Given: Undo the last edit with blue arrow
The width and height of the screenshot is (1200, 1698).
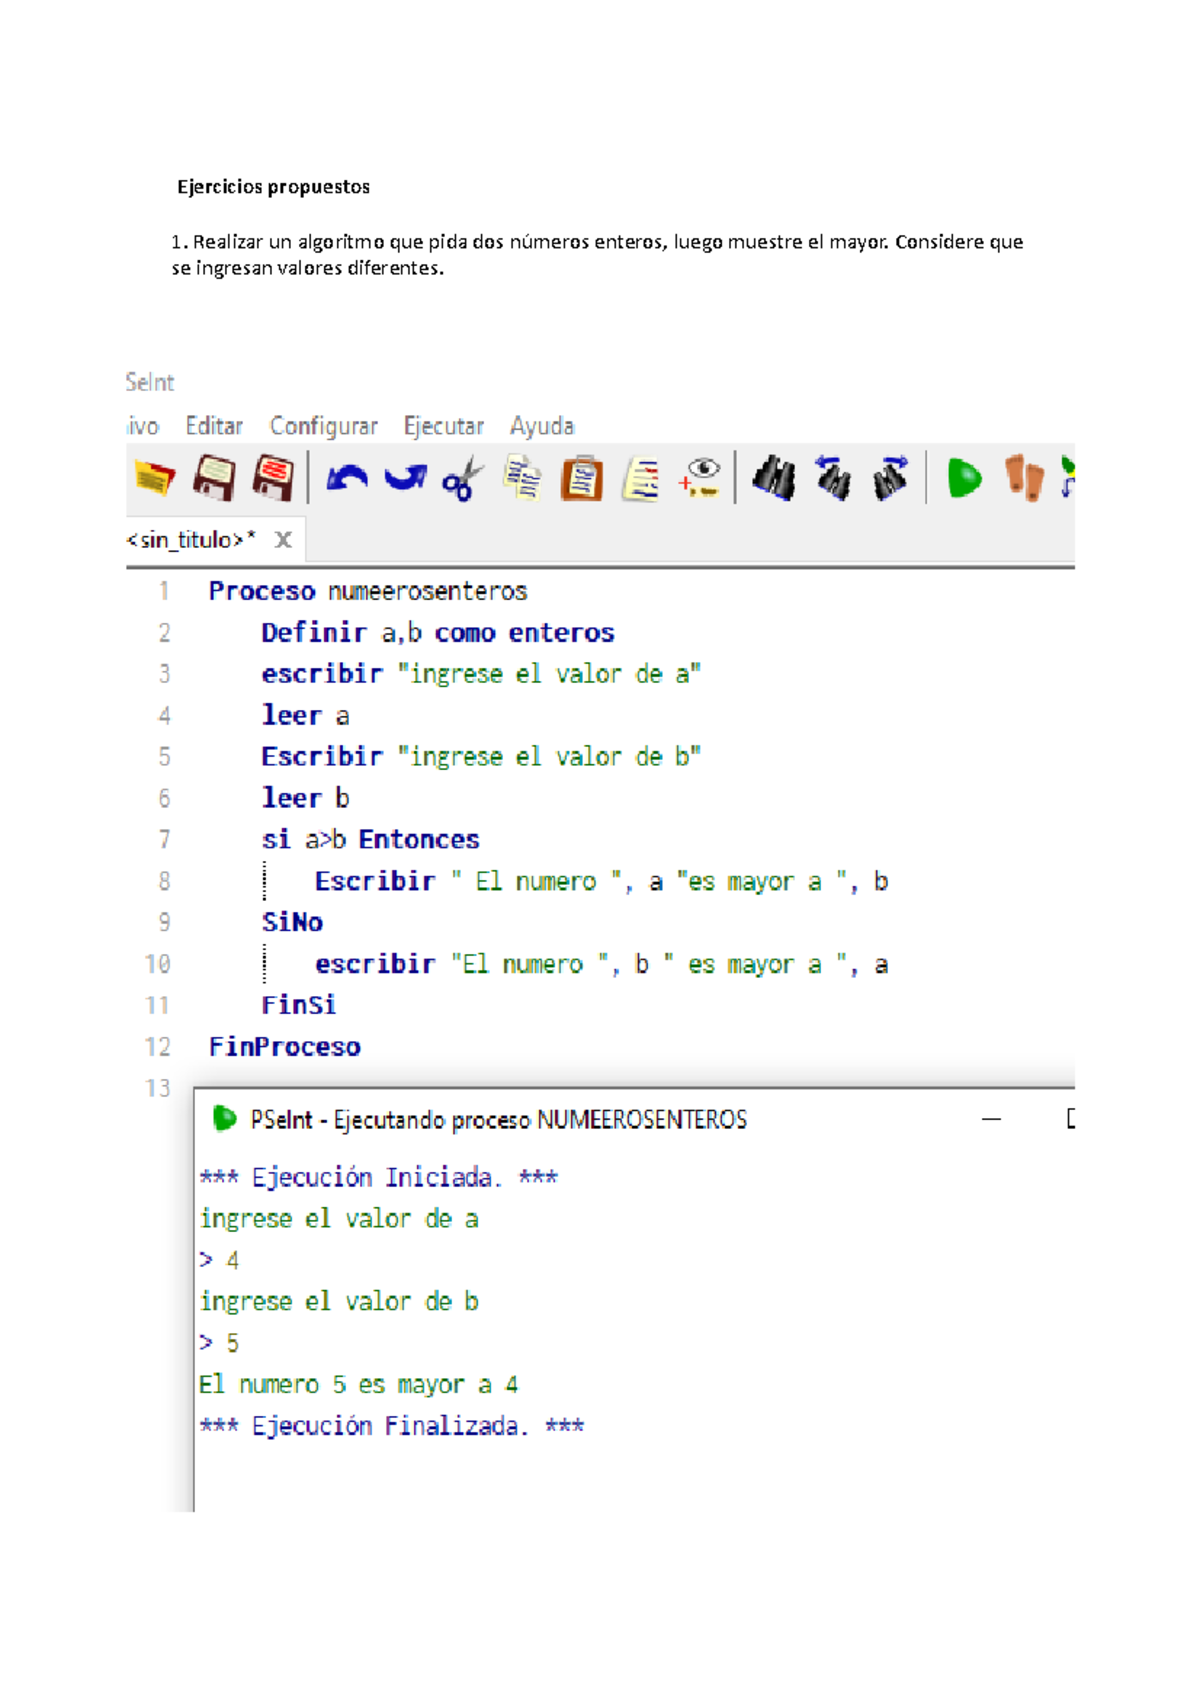Looking at the screenshot, I should click(347, 478).
